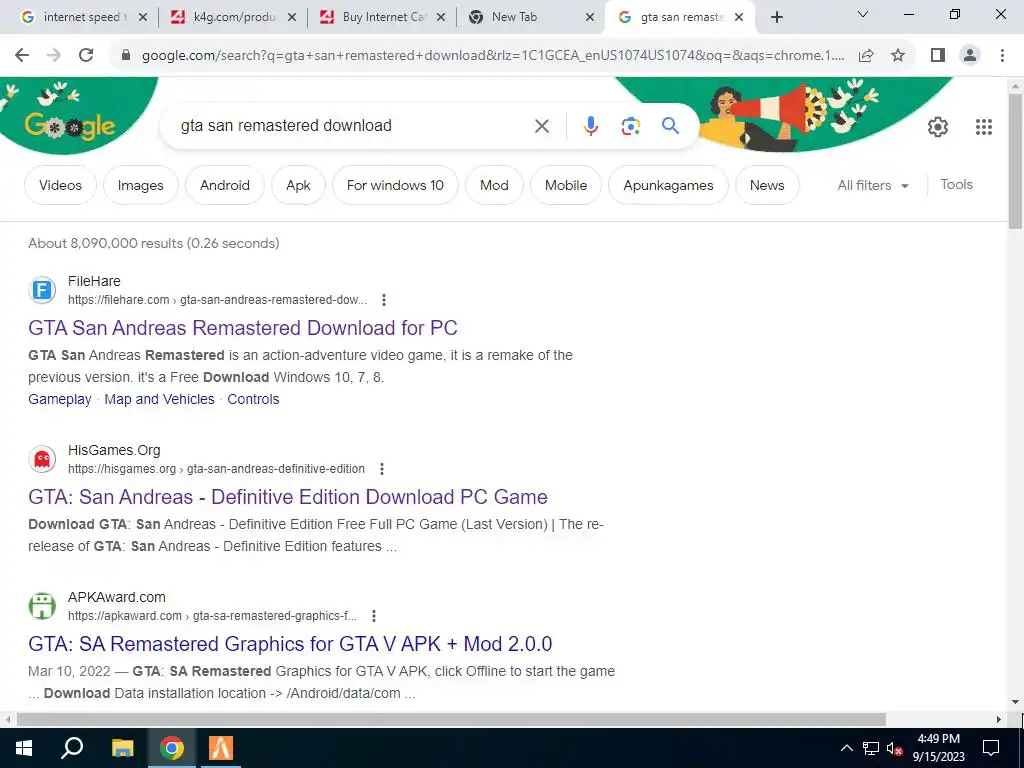Open the Windows Start menu
Image resolution: width=1024 pixels, height=768 pixels.
tap(24, 748)
